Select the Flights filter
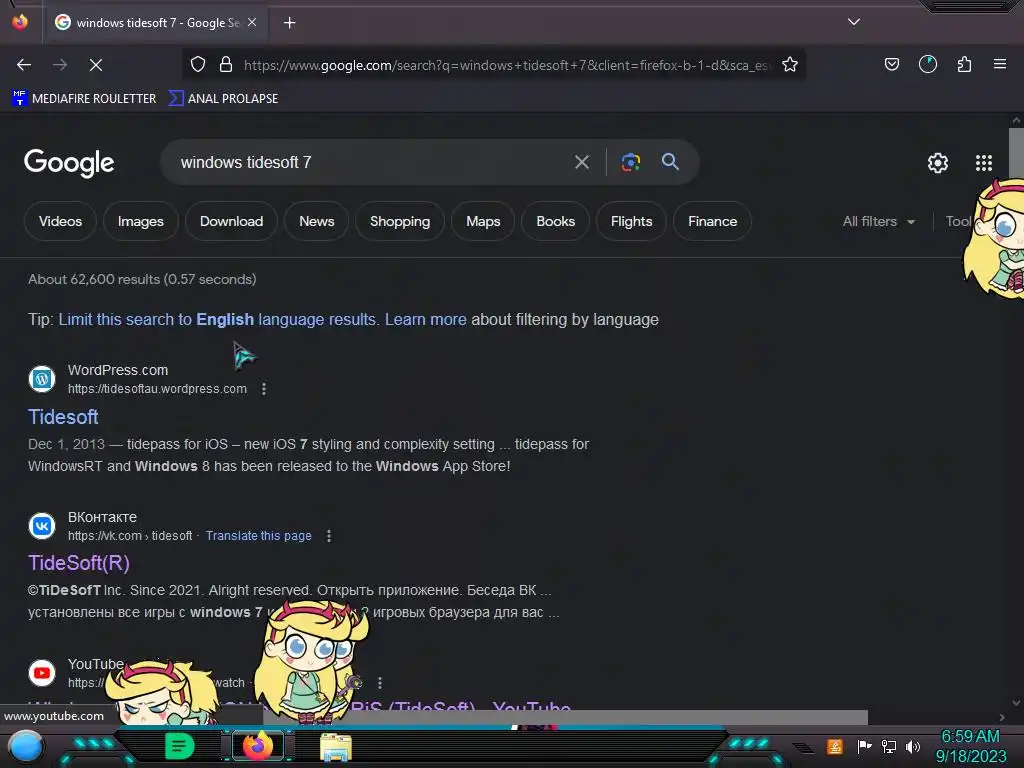1024x768 pixels. pyautogui.click(x=632, y=221)
